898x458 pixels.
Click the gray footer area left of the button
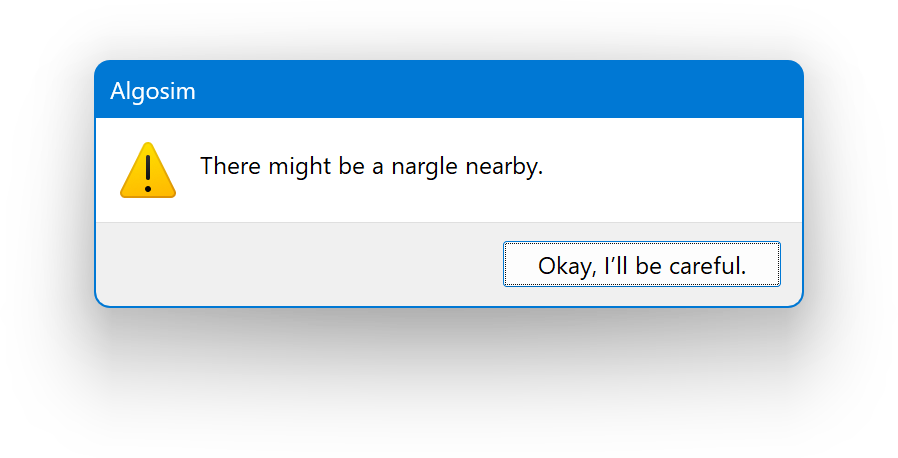click(299, 264)
